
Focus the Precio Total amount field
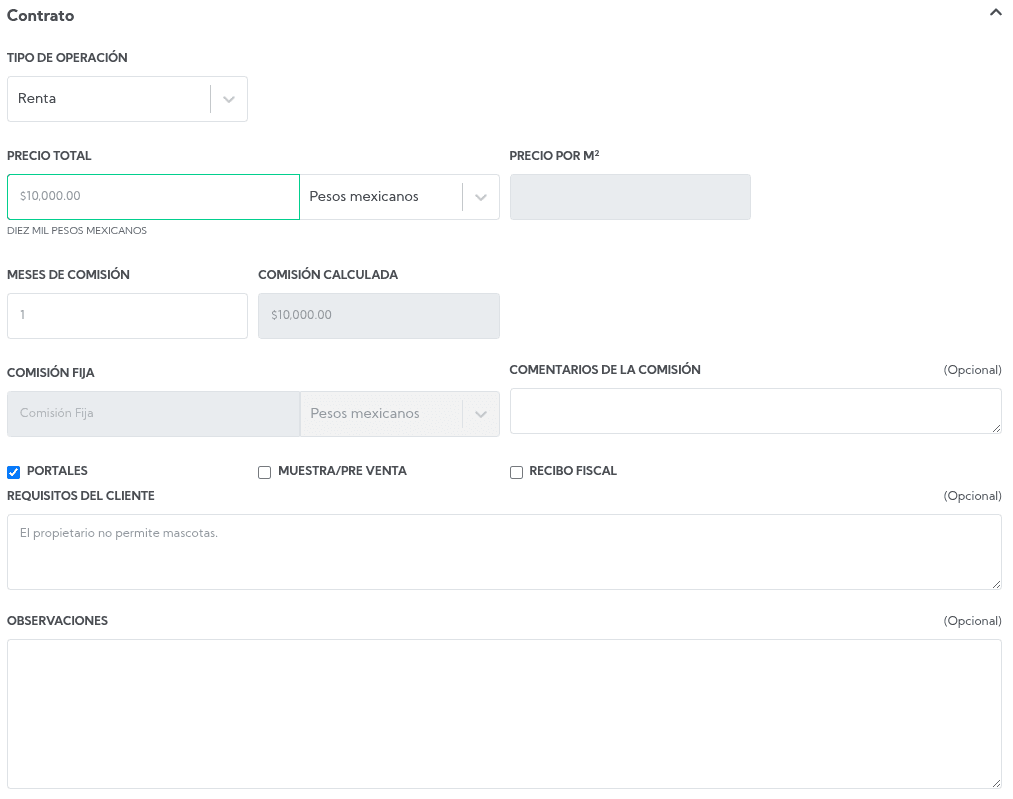coord(153,197)
